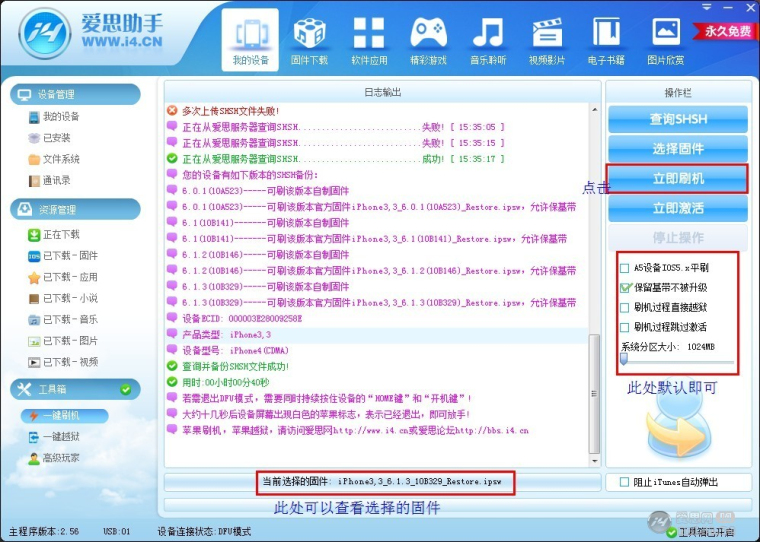
Task: Click 设备连接状态:DFU模式 in status bar
Action: click(204, 532)
